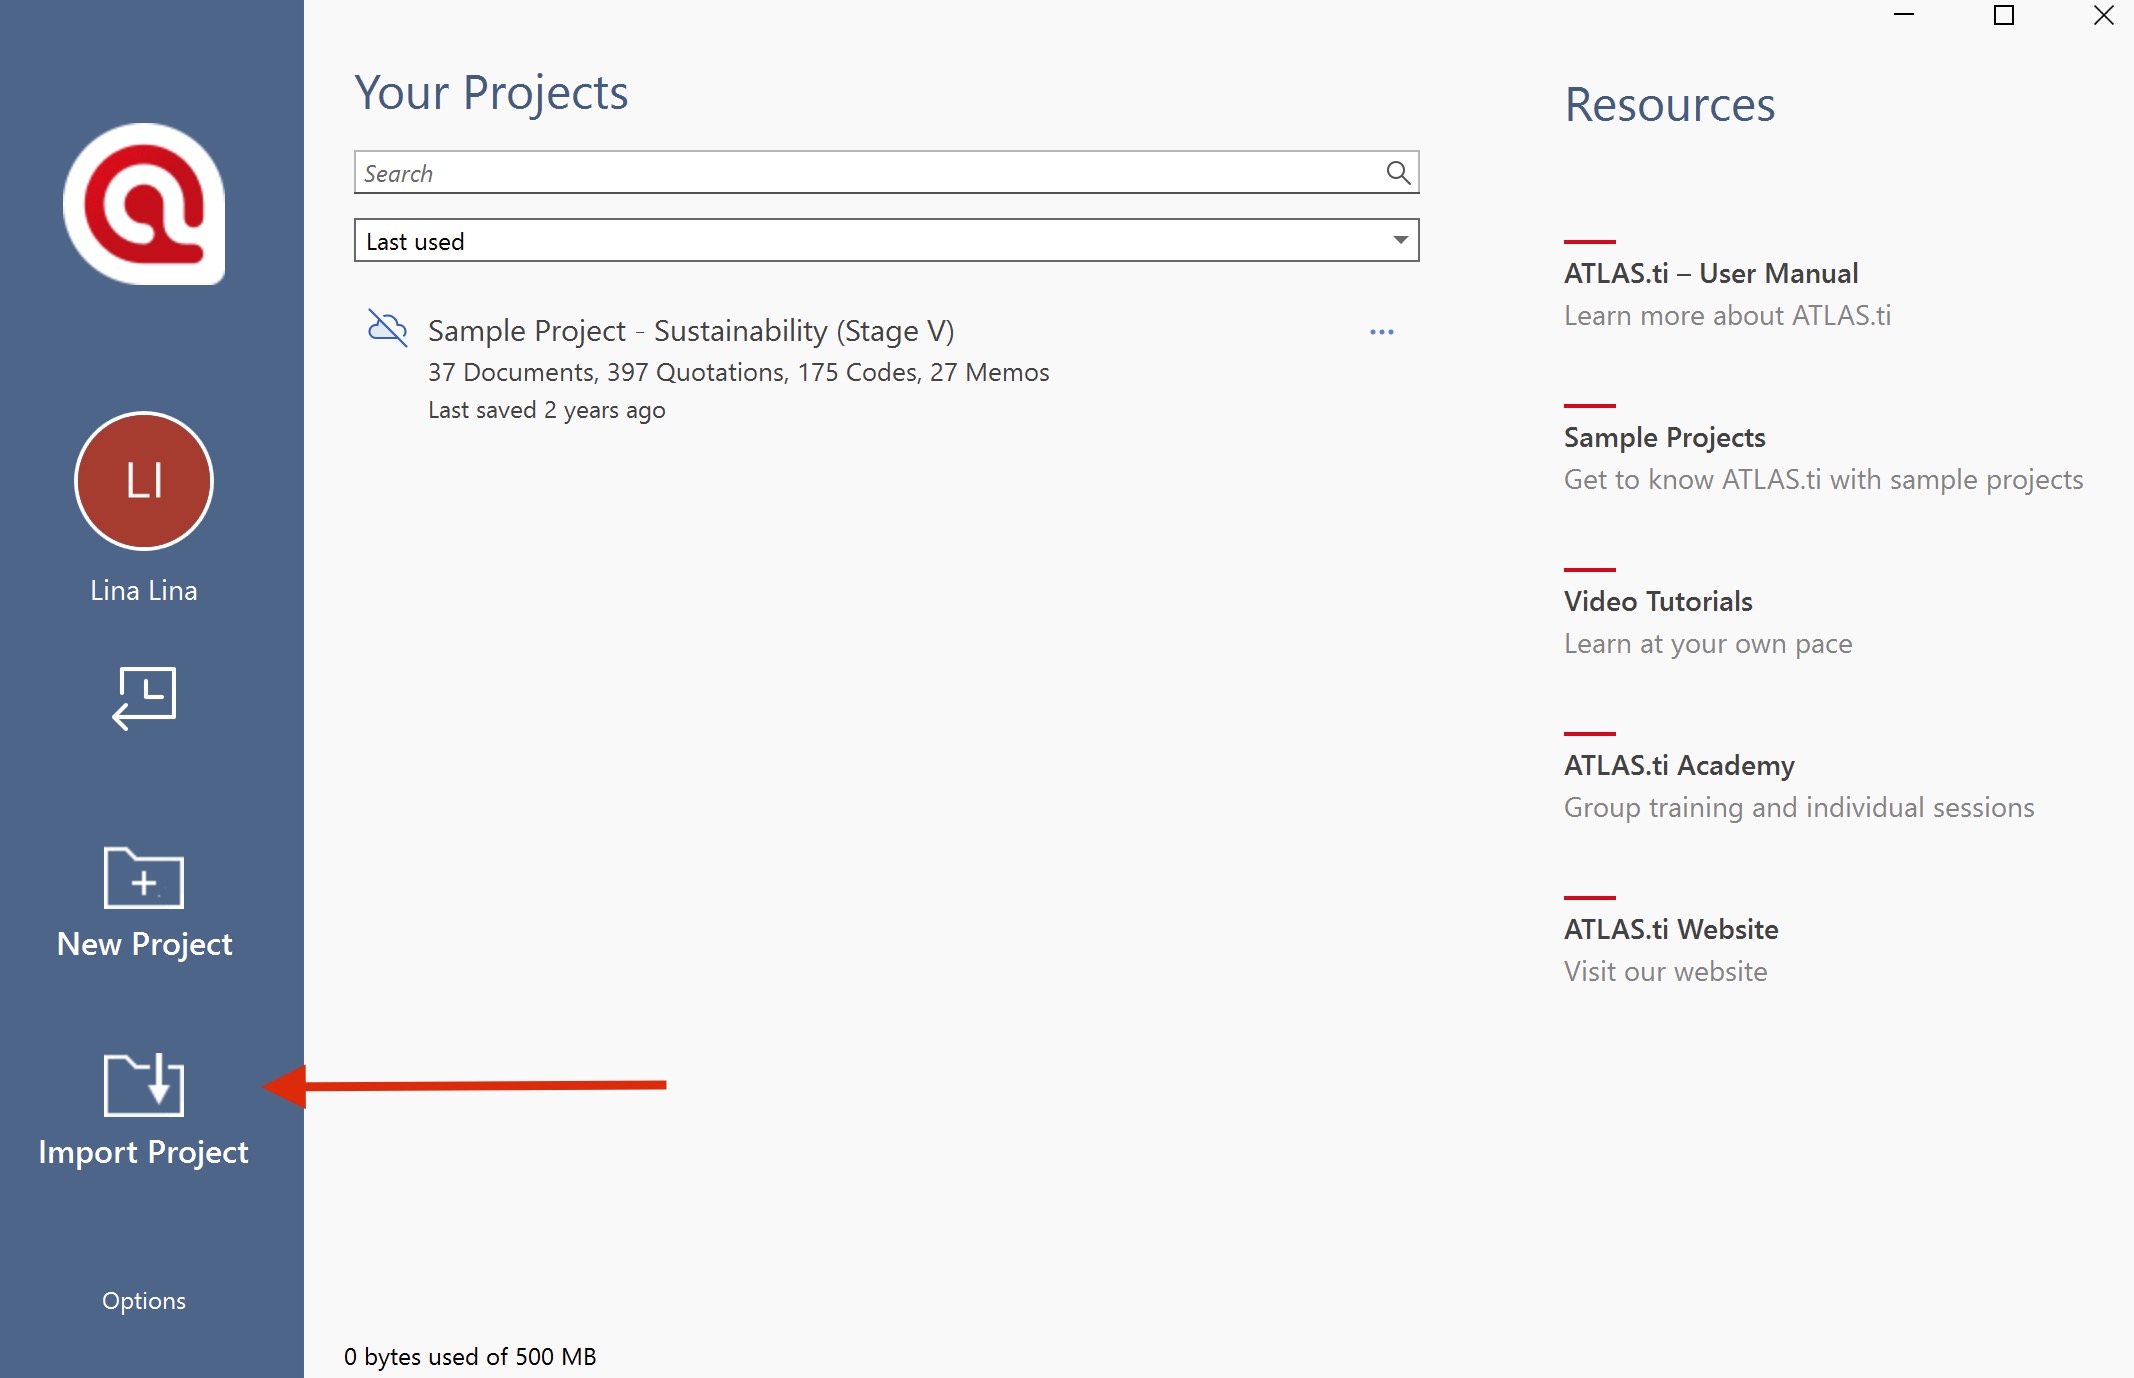This screenshot has width=2134, height=1378.
Task: Open the Lina Lina user avatar
Action: point(144,481)
